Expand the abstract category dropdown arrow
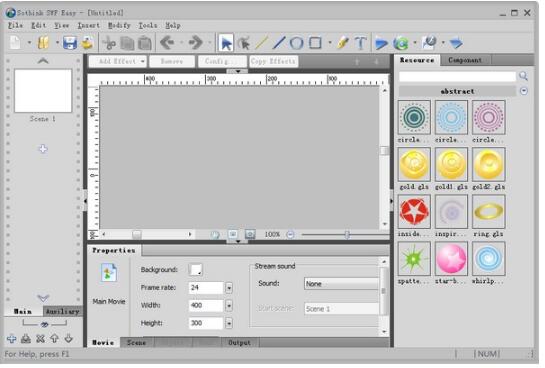Image resolution: width=545 pixels, height=368 pixels. click(x=524, y=91)
